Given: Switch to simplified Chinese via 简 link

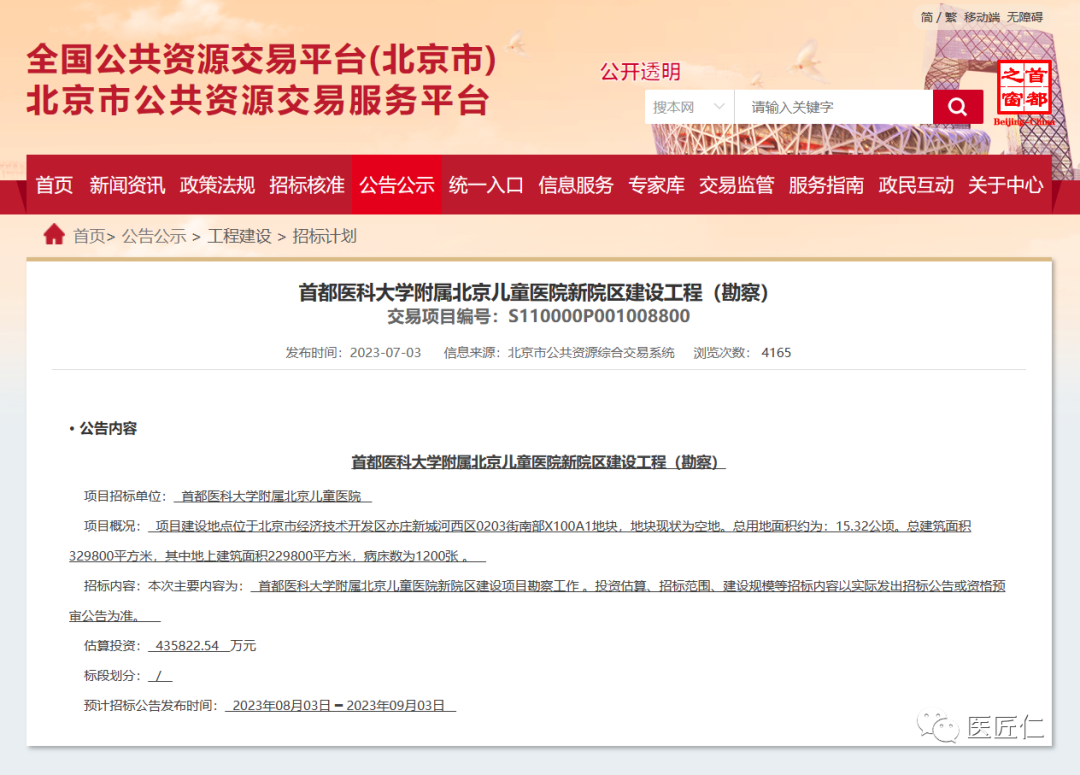Looking at the screenshot, I should pyautogui.click(x=927, y=17).
